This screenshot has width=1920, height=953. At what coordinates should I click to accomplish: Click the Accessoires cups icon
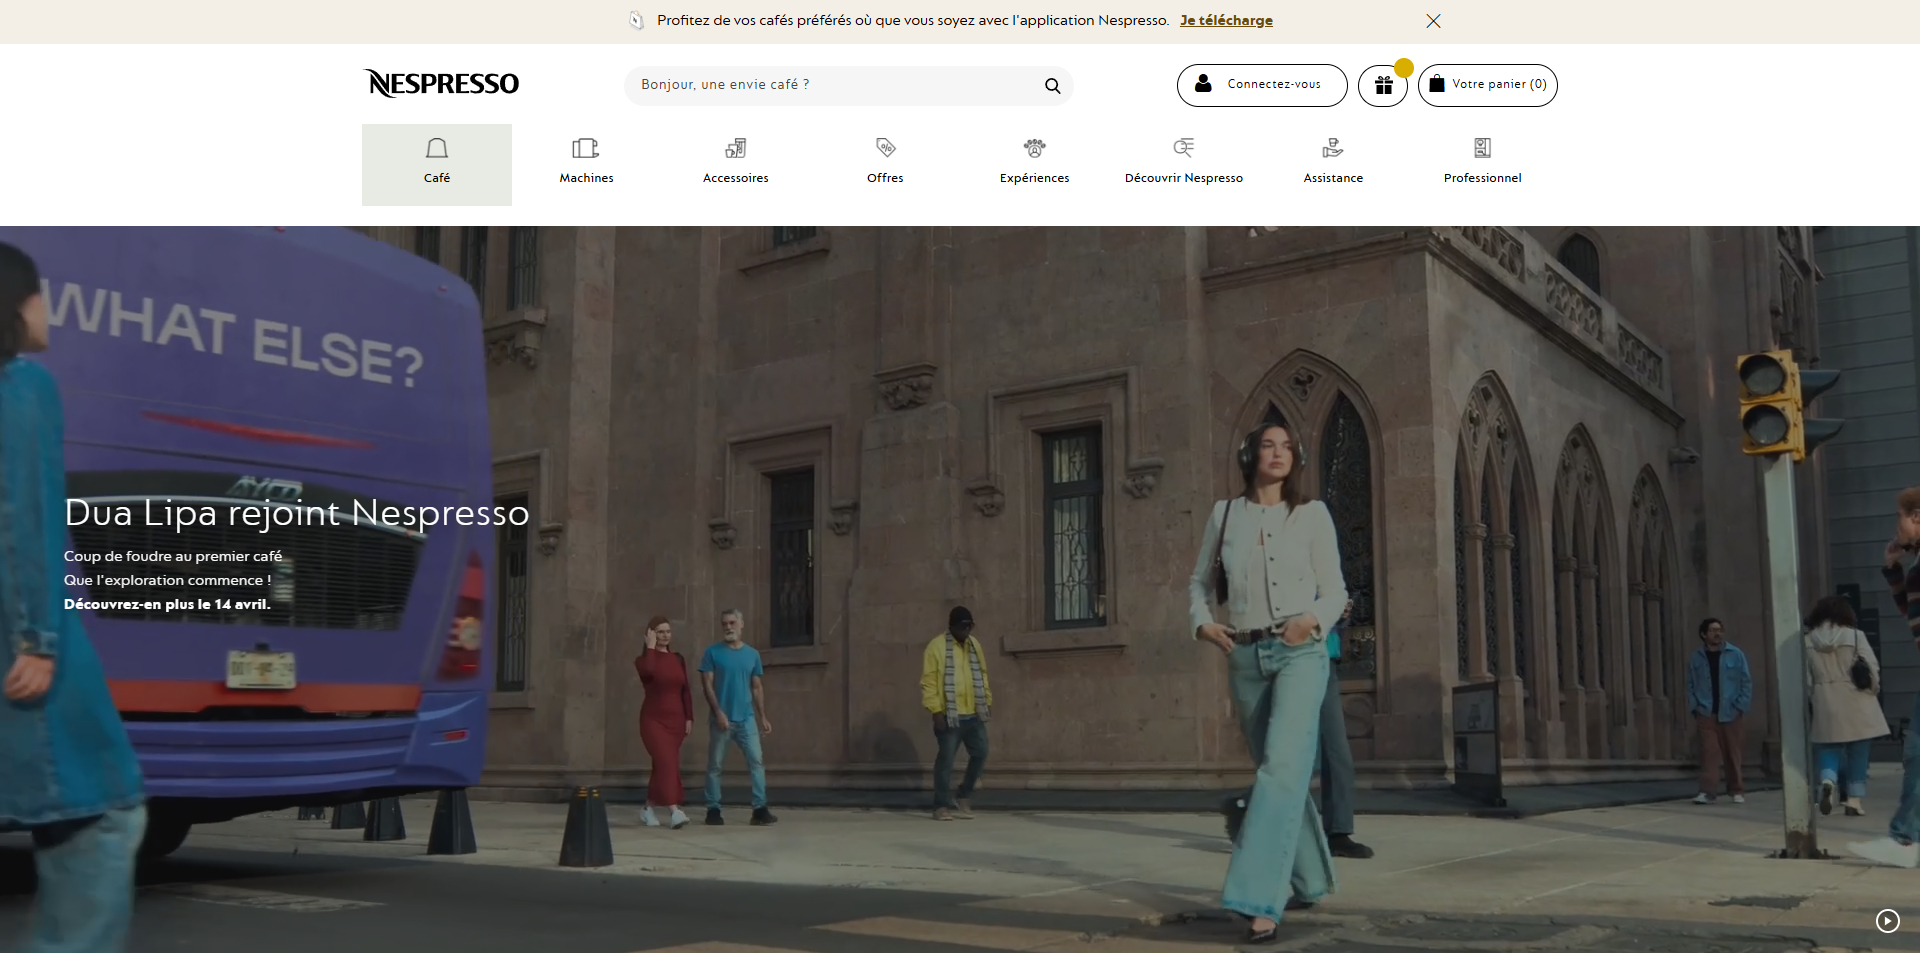pos(736,148)
